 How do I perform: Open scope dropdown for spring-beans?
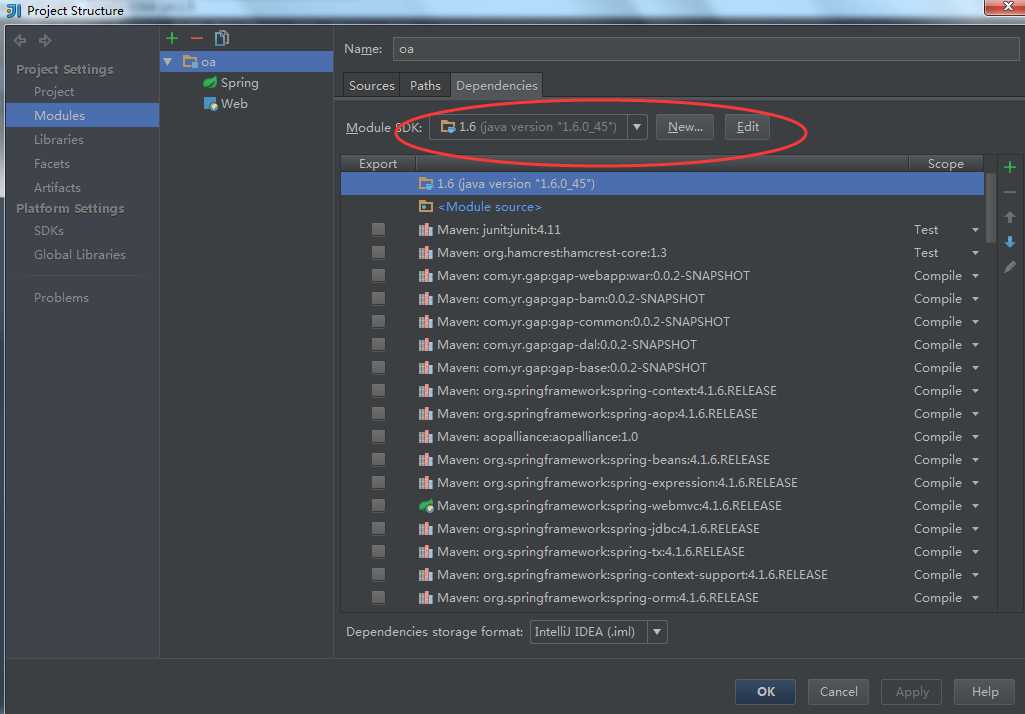pyautogui.click(x=975, y=460)
